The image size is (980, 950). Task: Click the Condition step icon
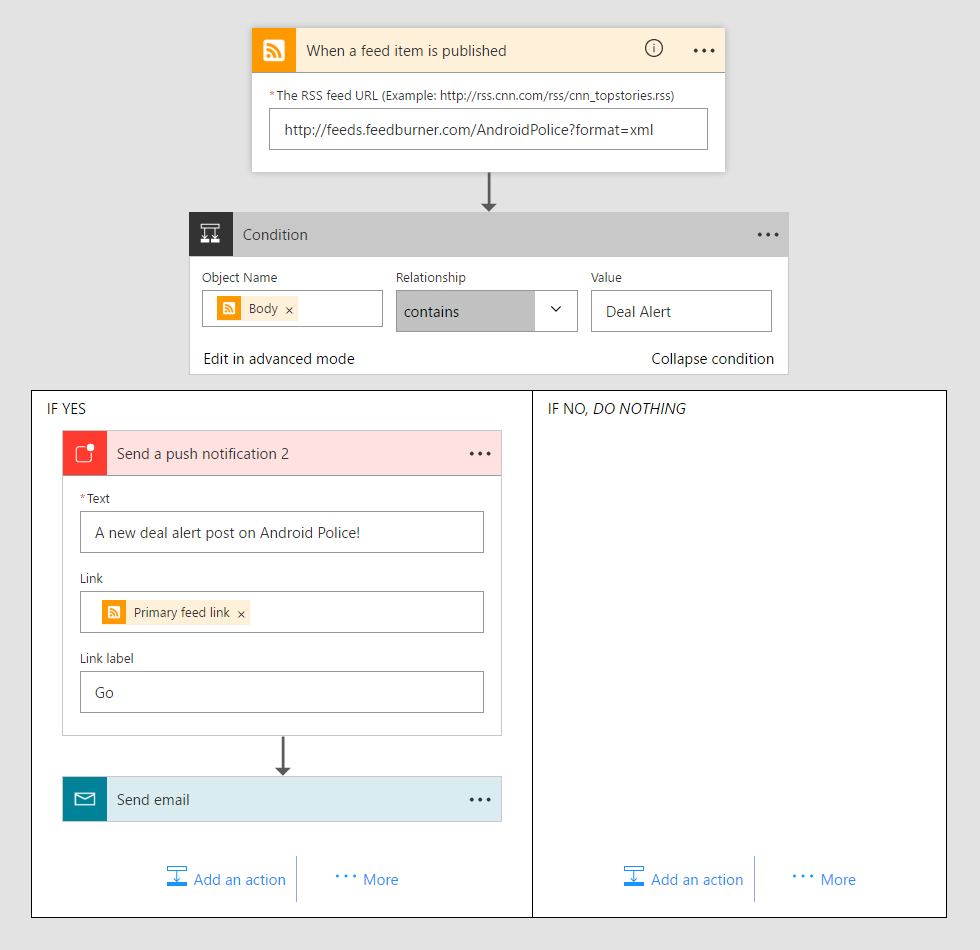[210, 234]
